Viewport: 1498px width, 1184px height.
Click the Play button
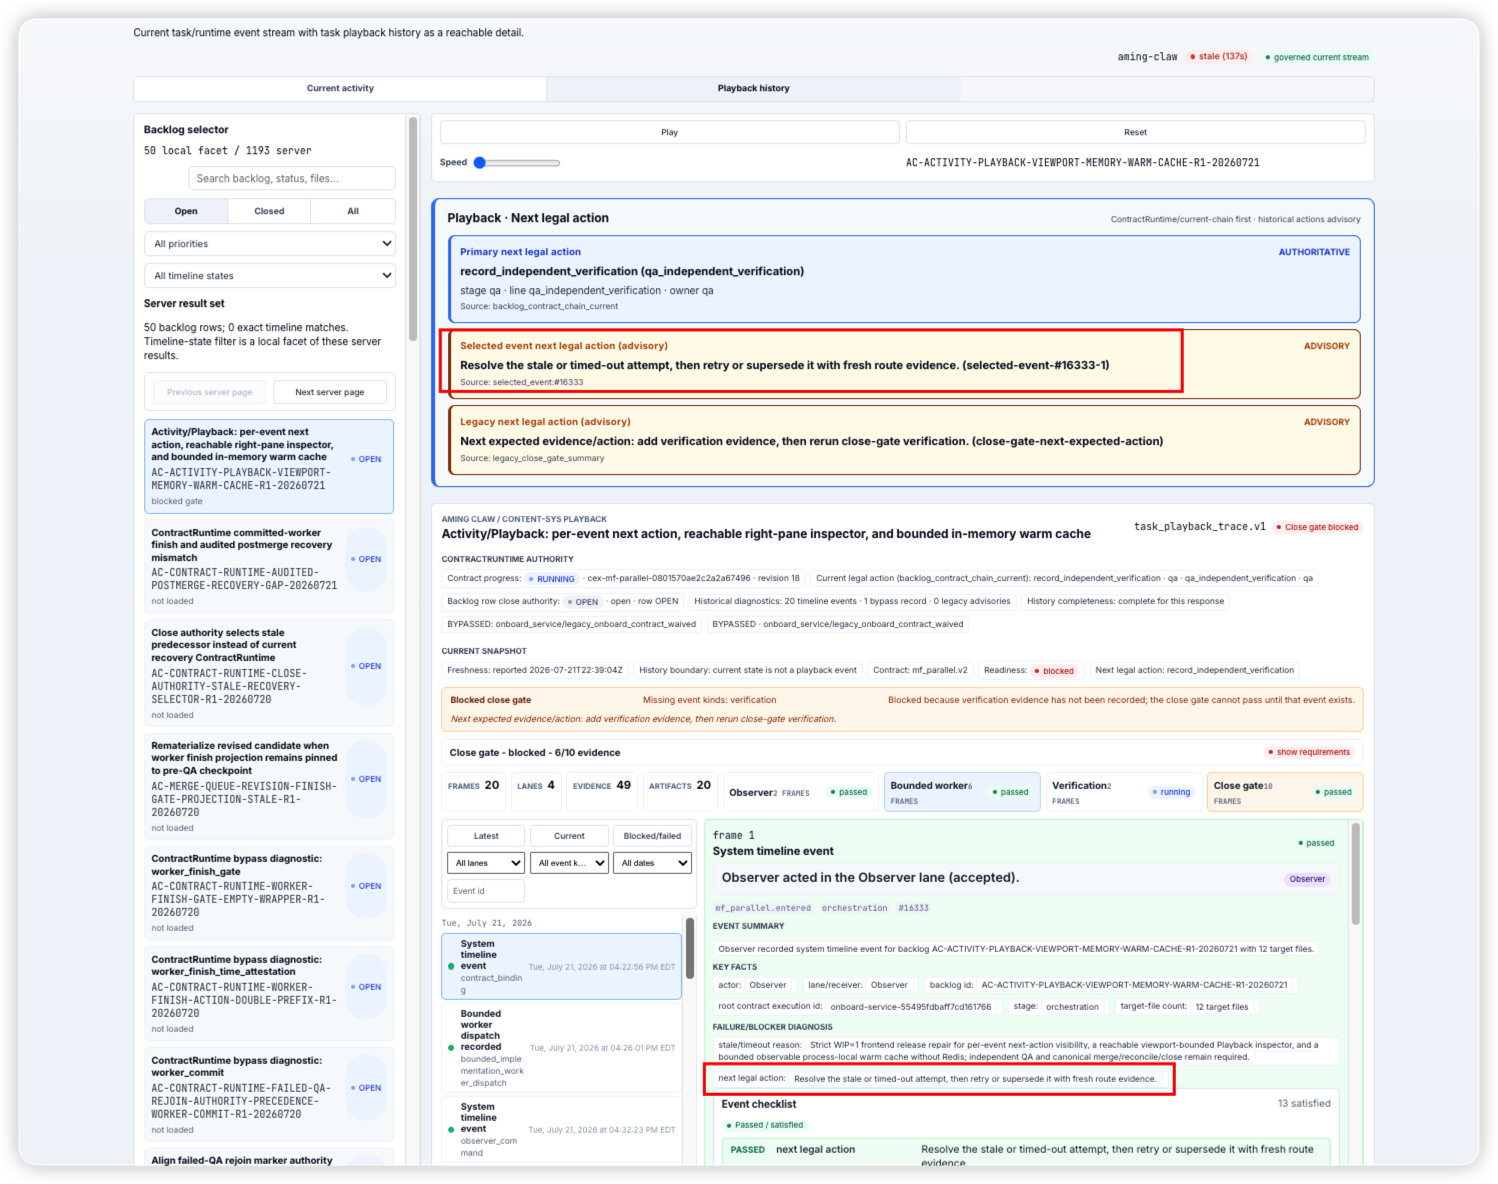(x=669, y=132)
